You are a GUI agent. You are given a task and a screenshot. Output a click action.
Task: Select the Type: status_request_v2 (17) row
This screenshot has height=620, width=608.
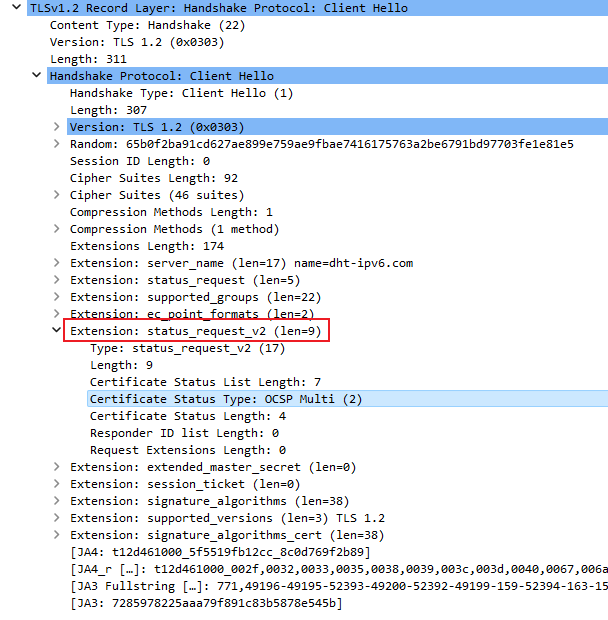point(187,348)
